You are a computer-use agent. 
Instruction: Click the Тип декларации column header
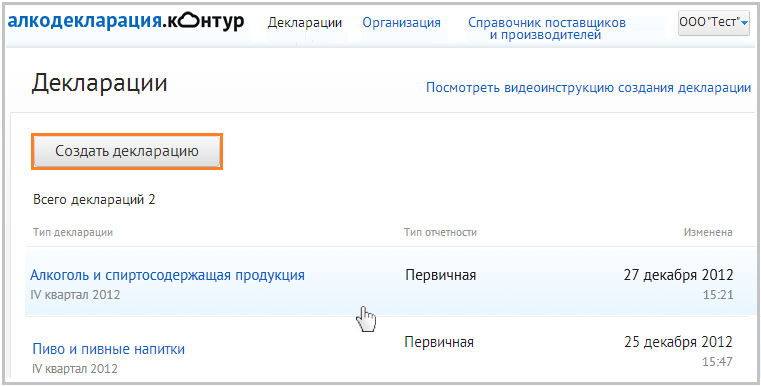[x=73, y=233]
